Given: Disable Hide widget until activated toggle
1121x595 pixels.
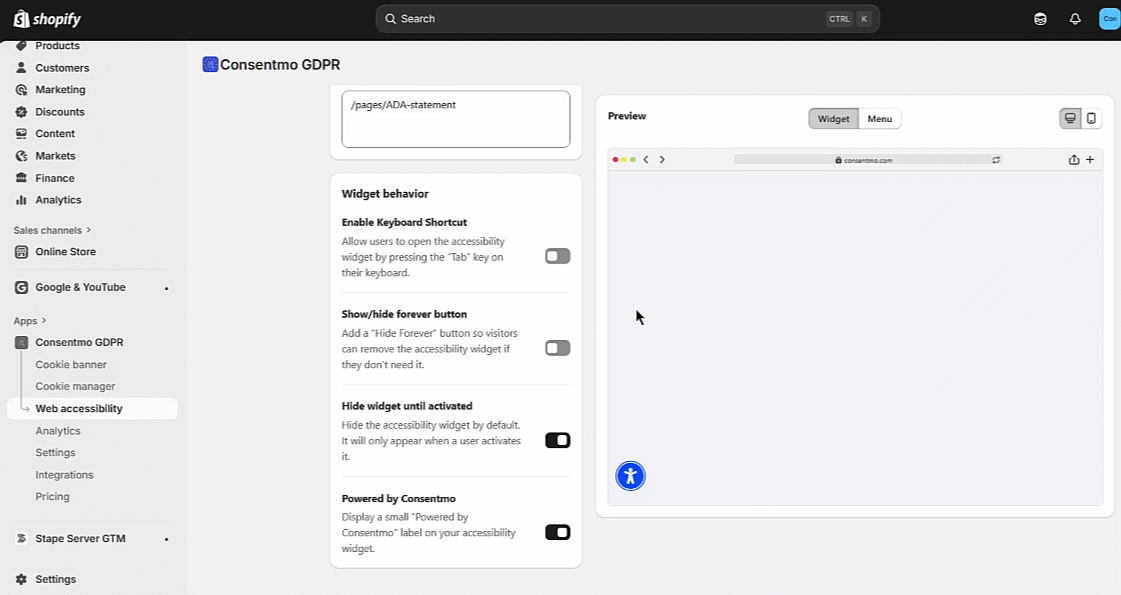Looking at the screenshot, I should [557, 441].
